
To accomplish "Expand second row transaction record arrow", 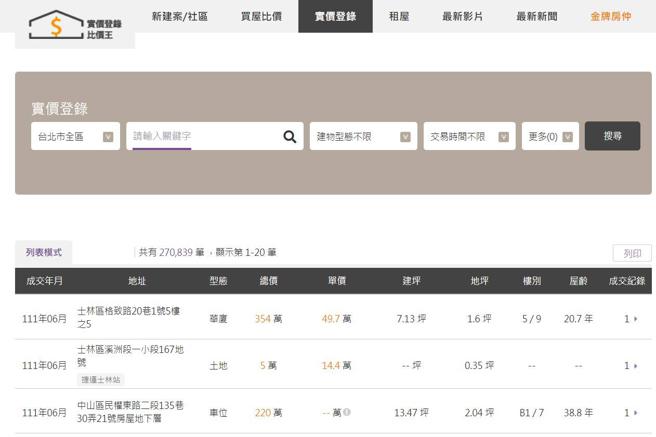I will [632, 366].
